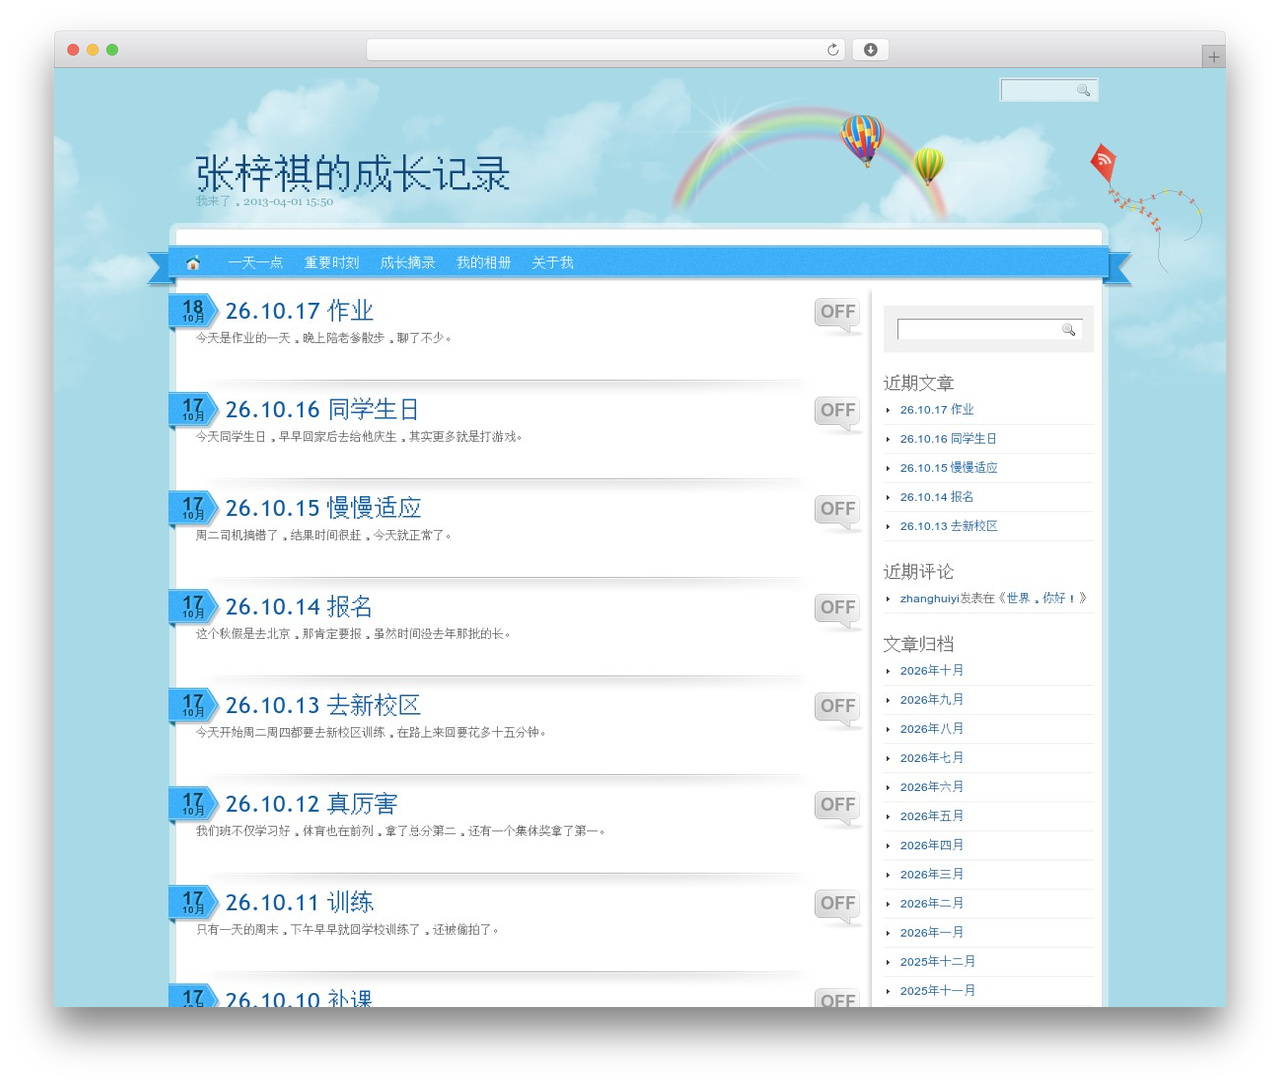
Task: Open archive 2026年四月
Action: (931, 845)
